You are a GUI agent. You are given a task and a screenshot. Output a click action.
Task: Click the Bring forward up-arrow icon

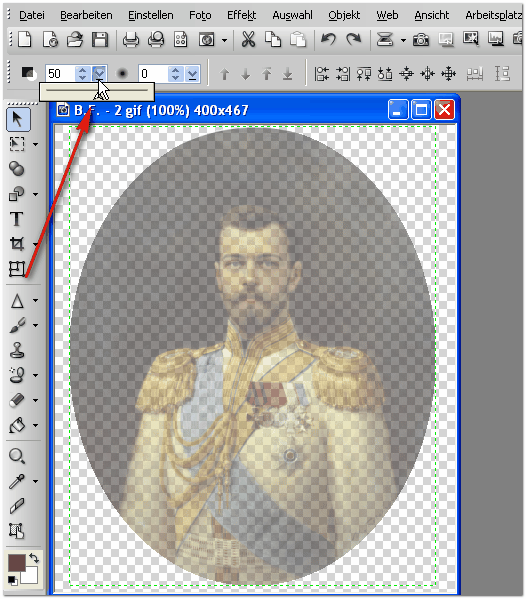(225, 74)
